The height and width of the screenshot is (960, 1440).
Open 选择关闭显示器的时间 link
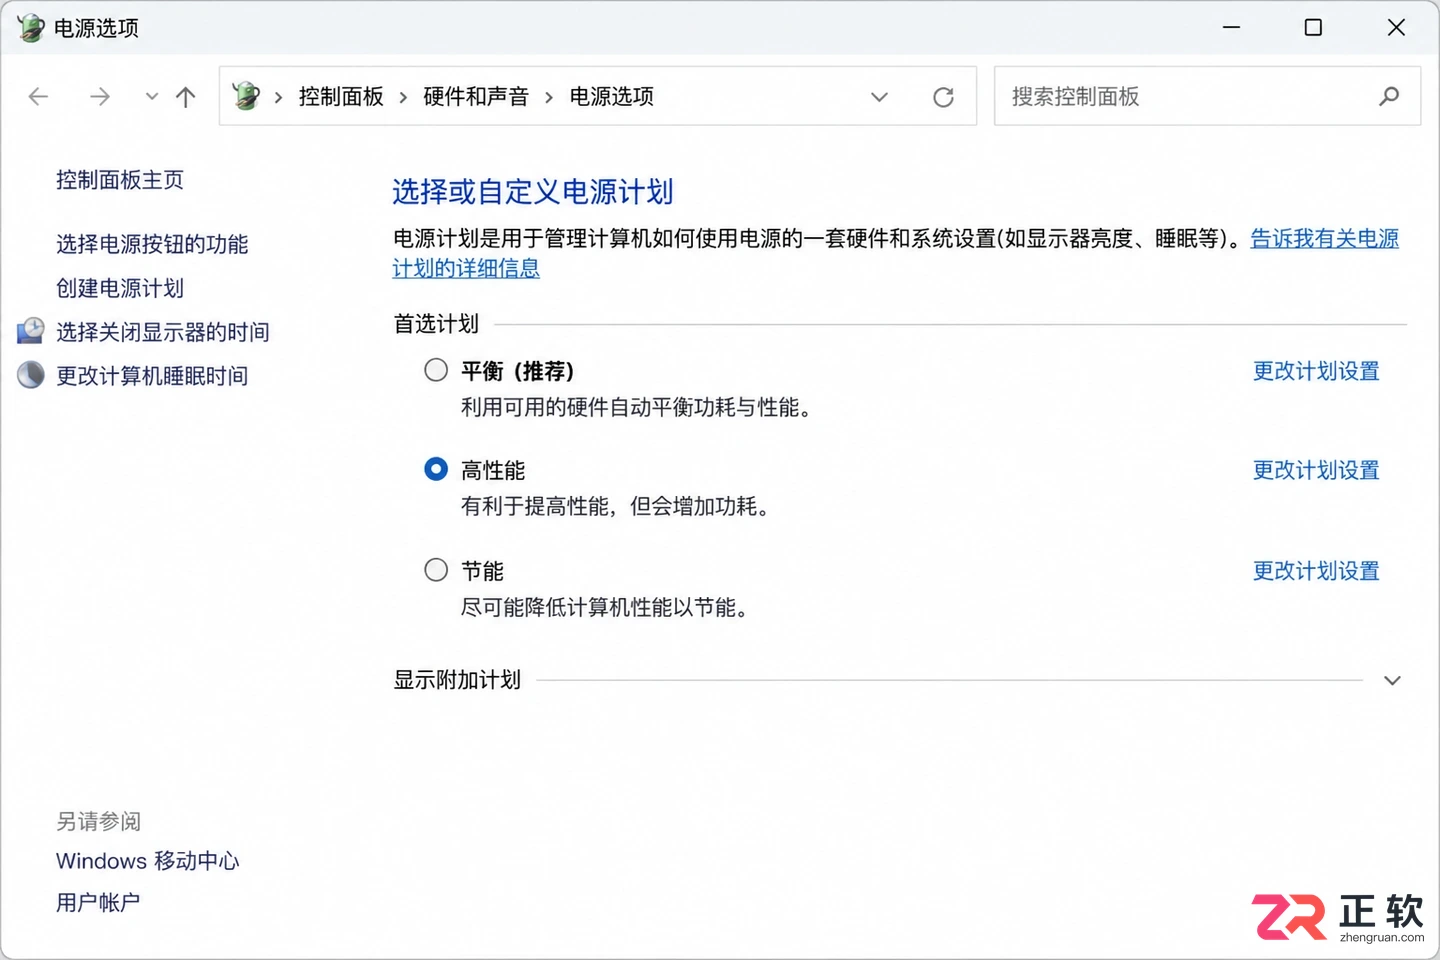coord(163,332)
